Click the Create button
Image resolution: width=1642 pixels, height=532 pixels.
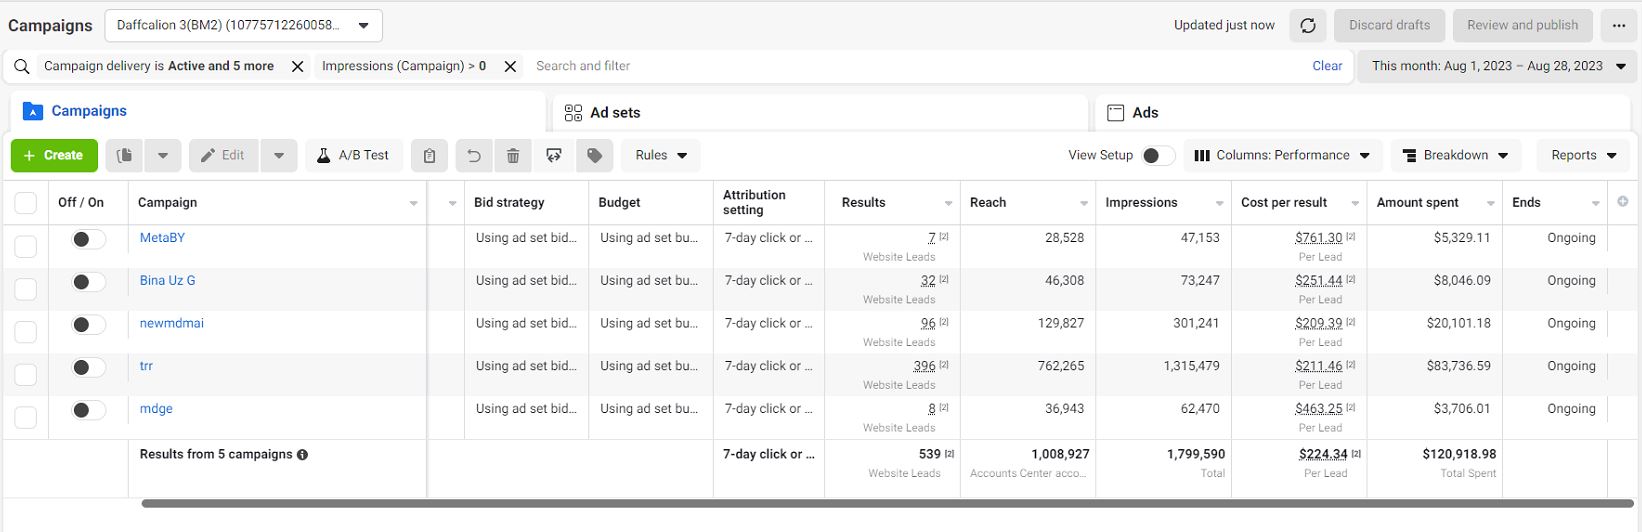pos(54,156)
